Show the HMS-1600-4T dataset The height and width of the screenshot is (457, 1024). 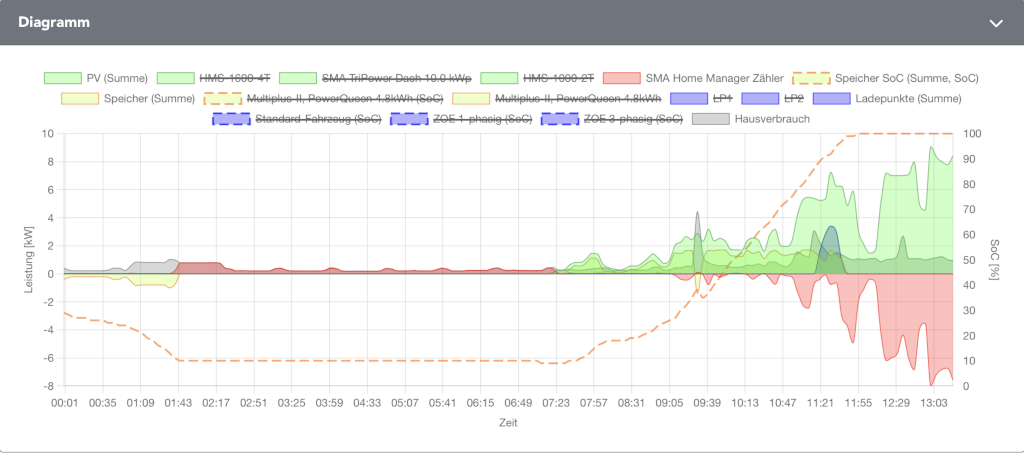tap(214, 78)
